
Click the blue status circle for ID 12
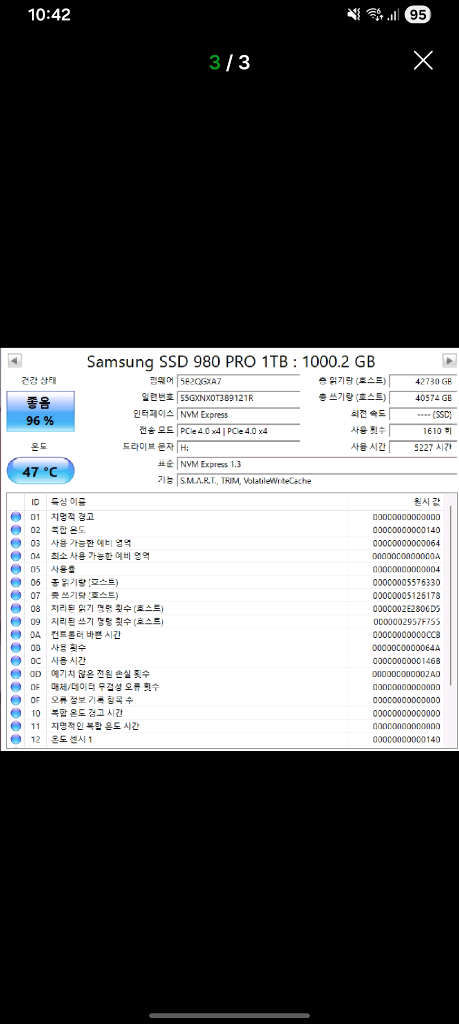click(x=16, y=740)
